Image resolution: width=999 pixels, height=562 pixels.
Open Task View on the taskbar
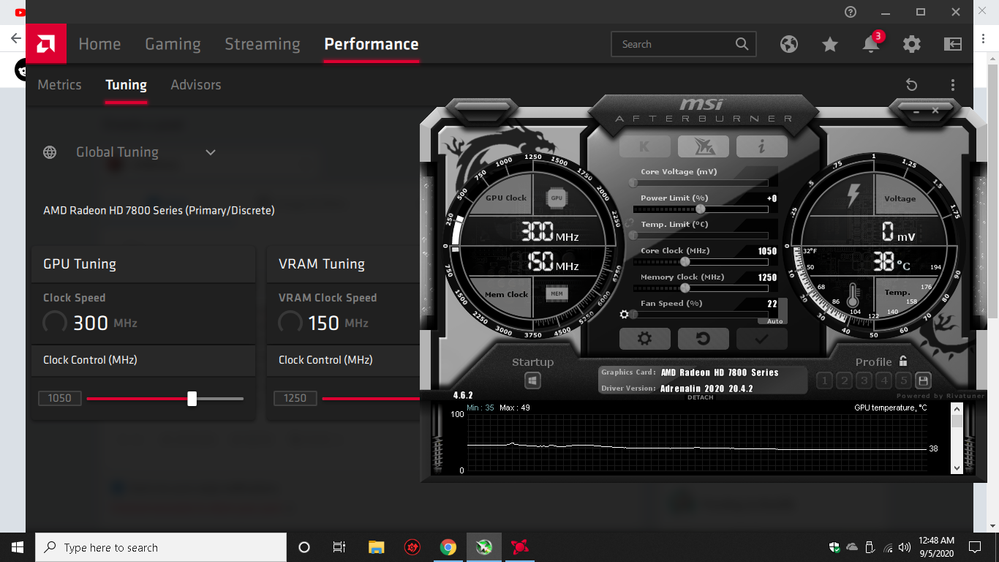pos(339,547)
